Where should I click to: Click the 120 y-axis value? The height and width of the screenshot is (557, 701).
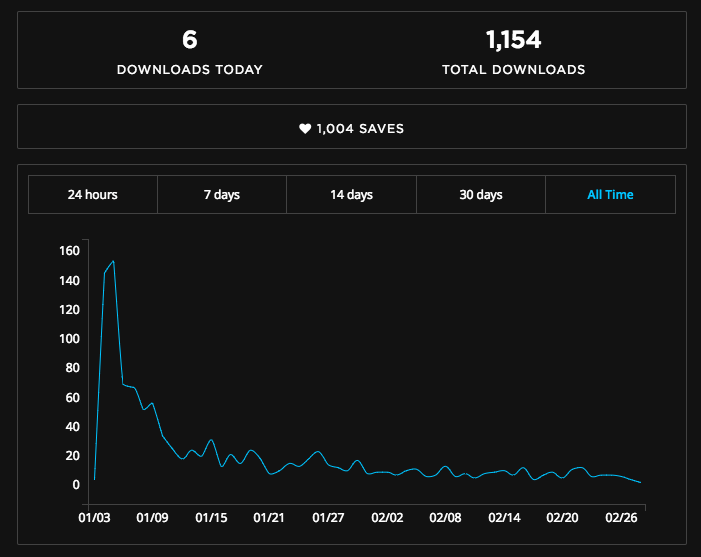69,310
